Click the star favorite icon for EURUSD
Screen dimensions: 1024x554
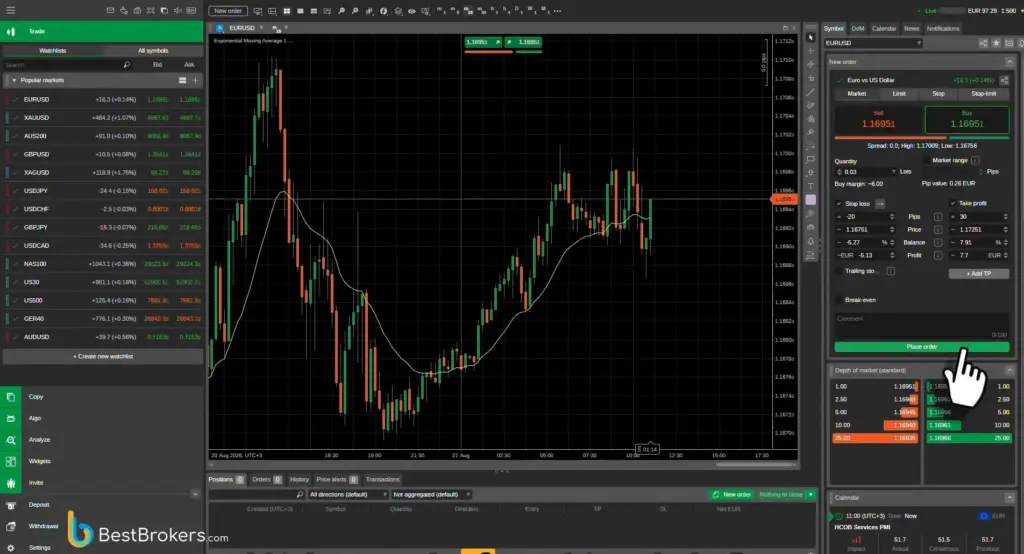click(x=996, y=43)
